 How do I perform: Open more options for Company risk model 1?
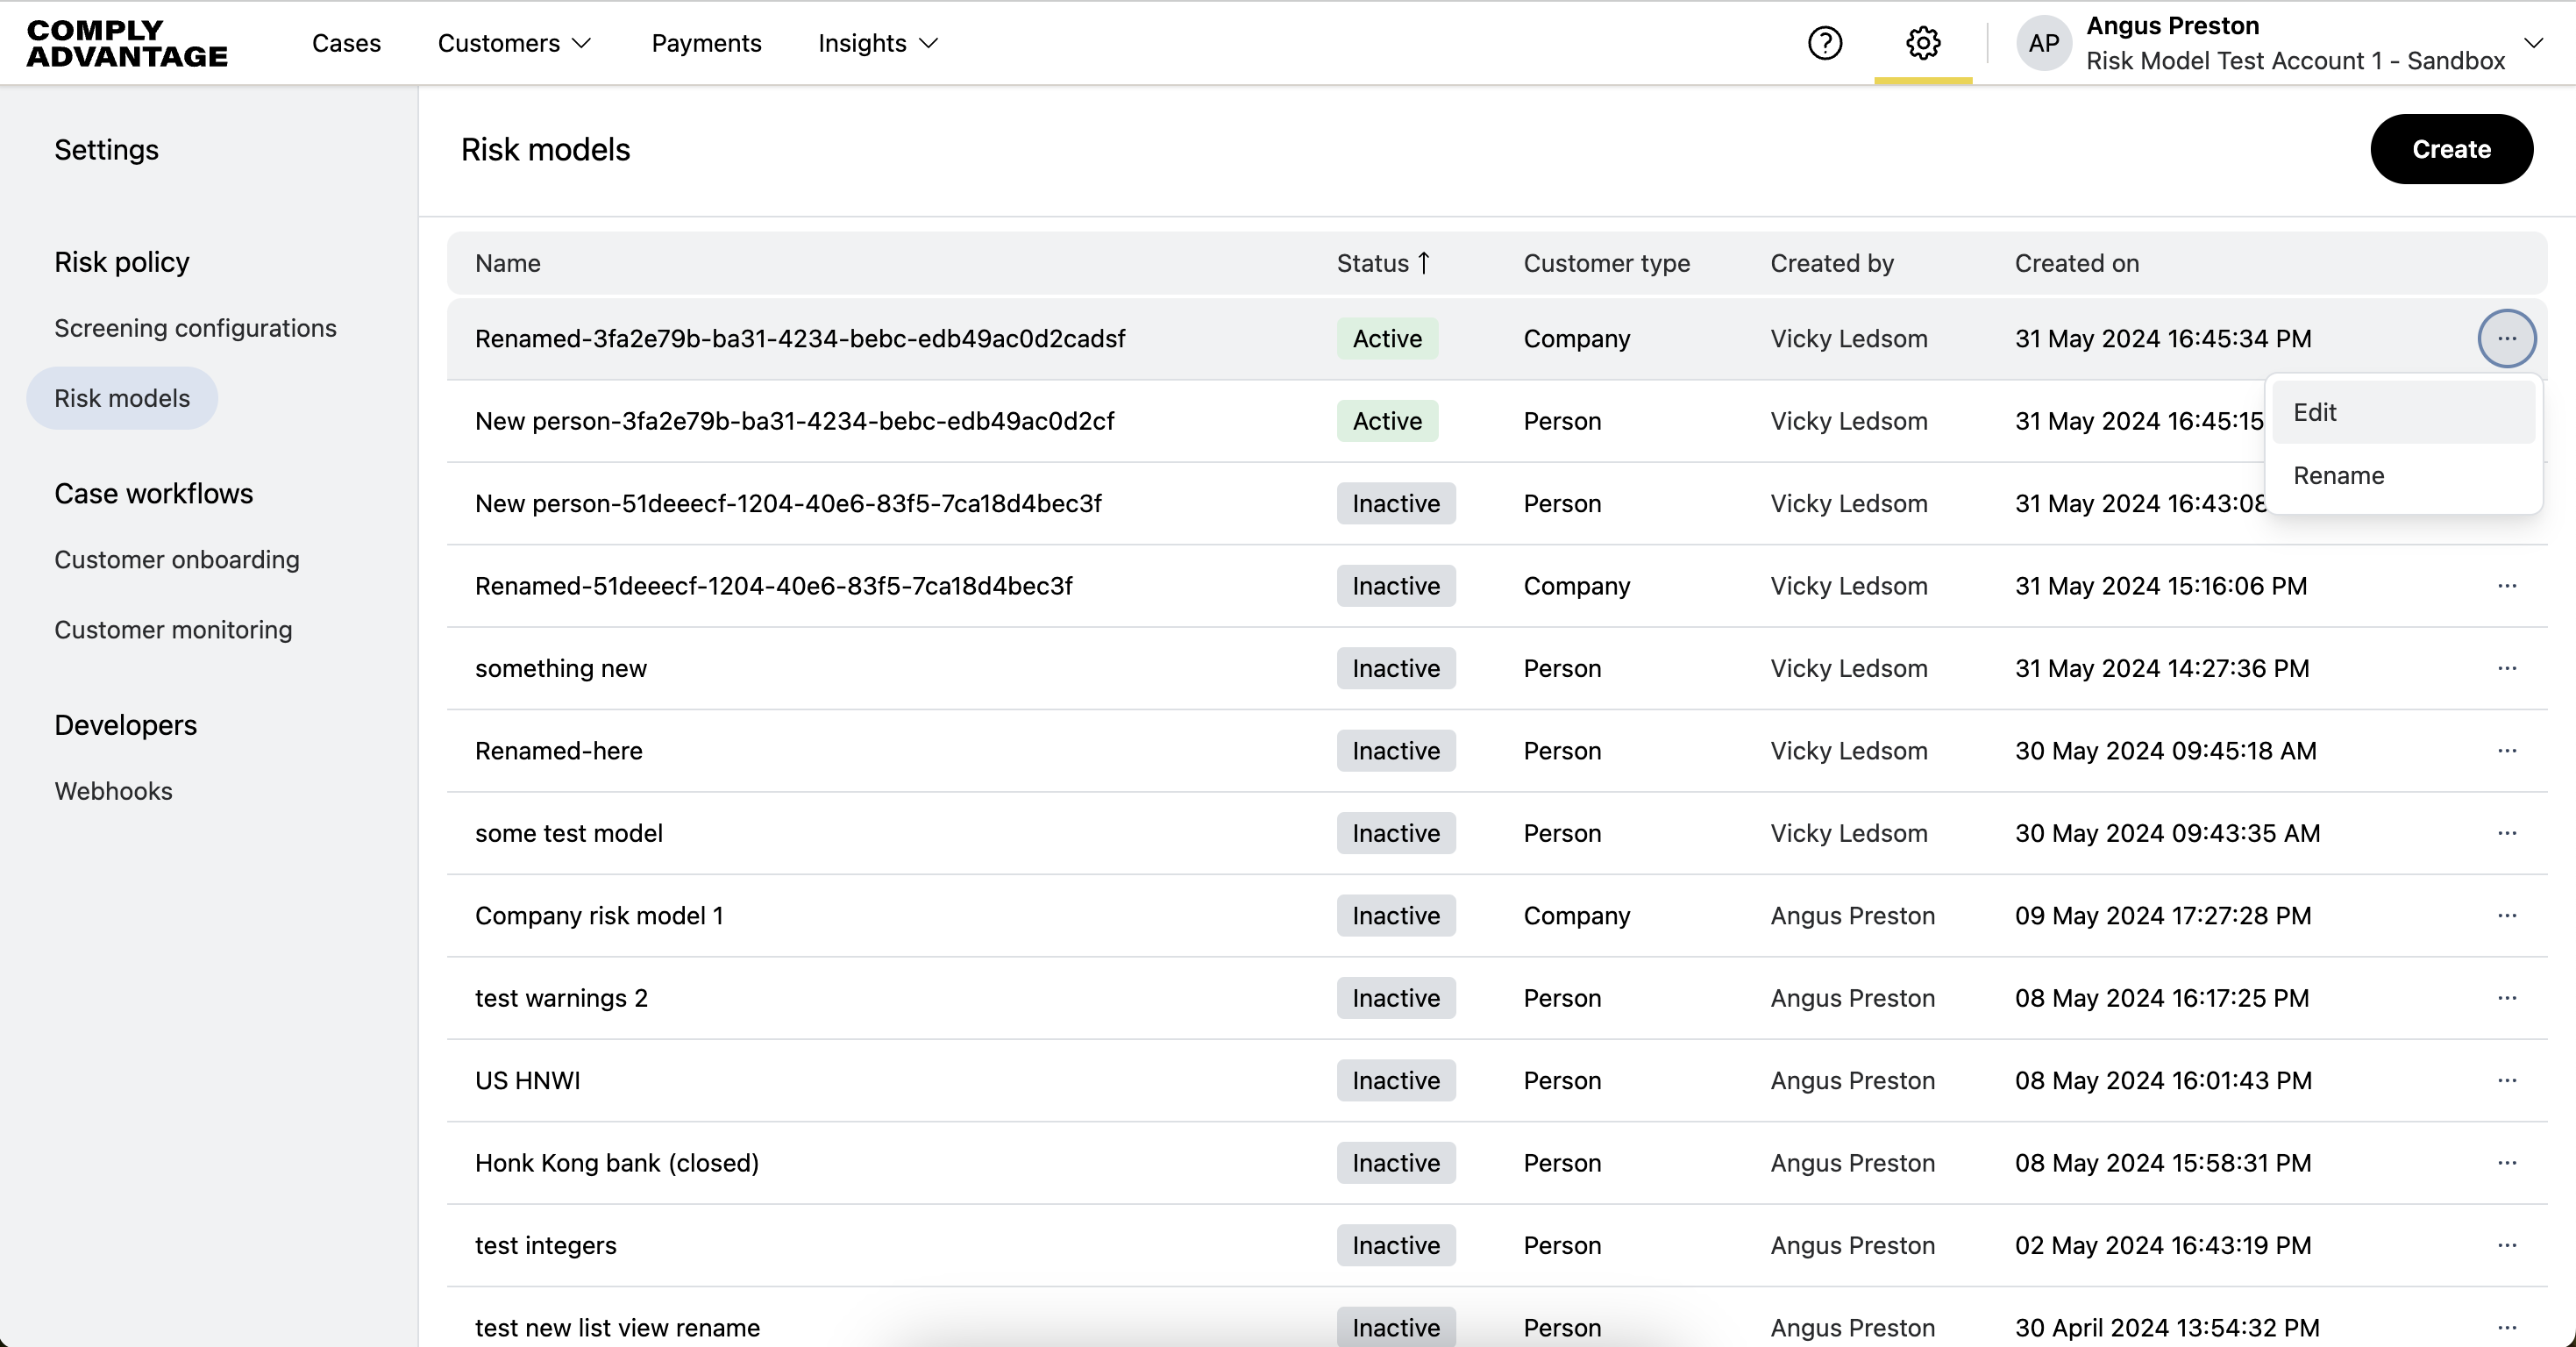click(x=2506, y=916)
